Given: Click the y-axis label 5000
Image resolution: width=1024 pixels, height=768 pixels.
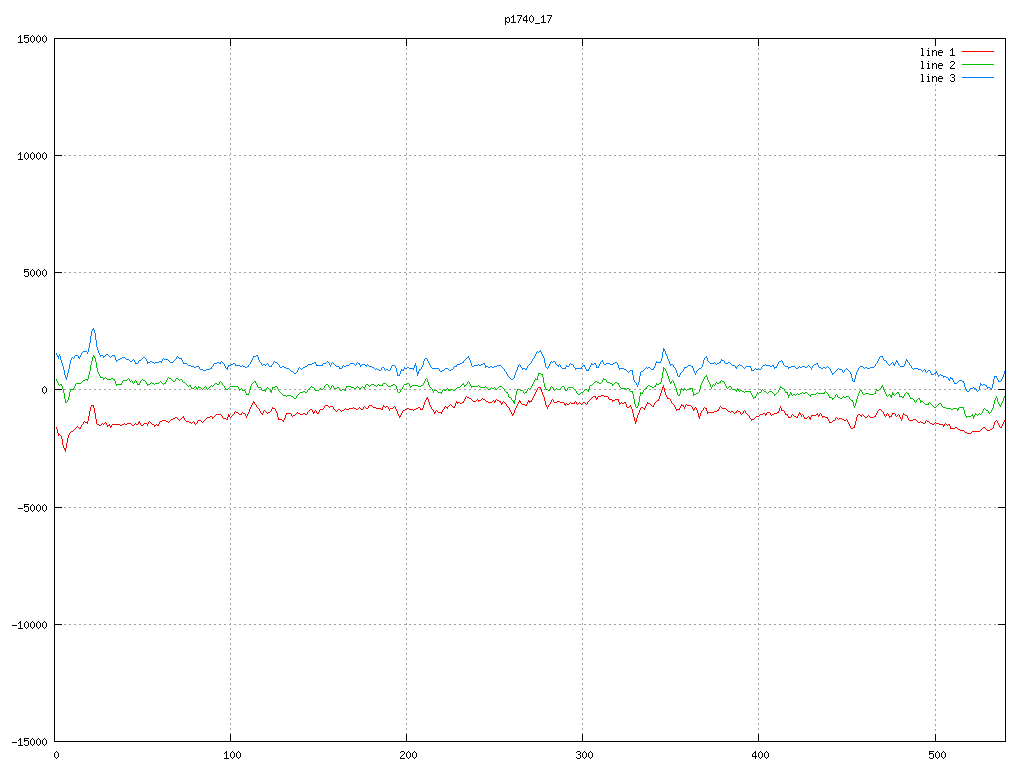Looking at the screenshot, I should coord(36,273).
